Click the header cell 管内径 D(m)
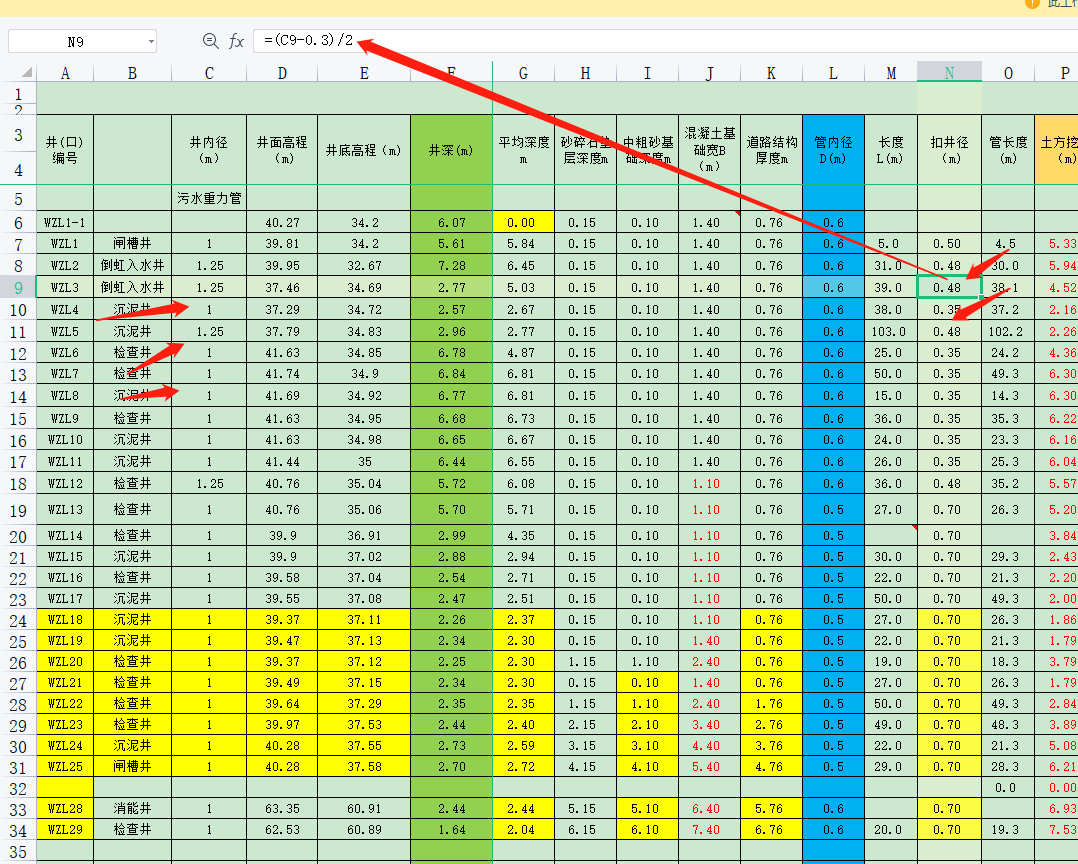This screenshot has width=1078, height=864. click(833, 150)
